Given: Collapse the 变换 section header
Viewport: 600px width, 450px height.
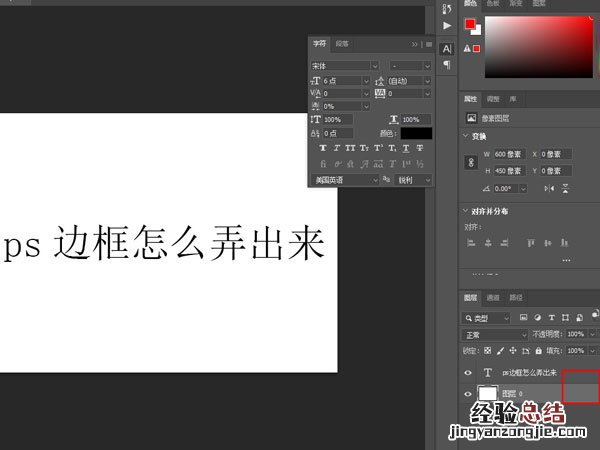Looking at the screenshot, I should 480,136.
